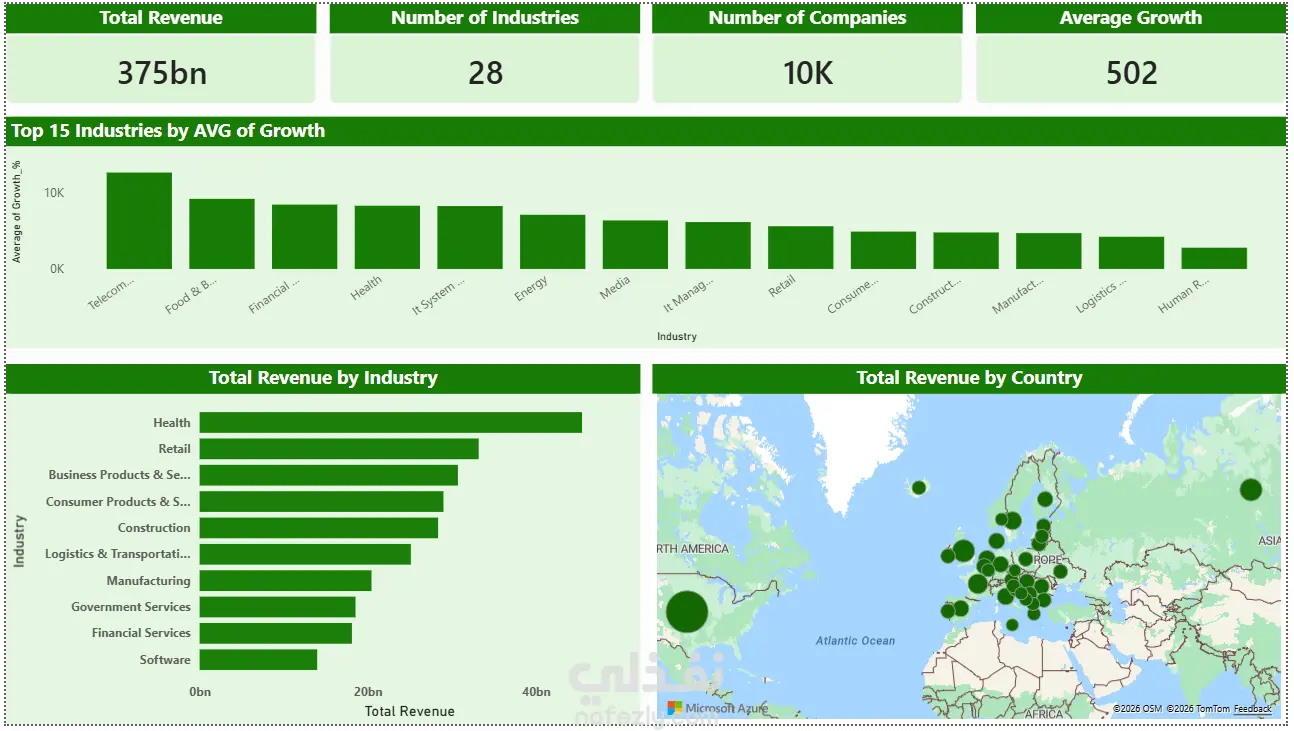Click the 40bn tick on revenue axis
The image size is (1294, 731).
pos(537,692)
